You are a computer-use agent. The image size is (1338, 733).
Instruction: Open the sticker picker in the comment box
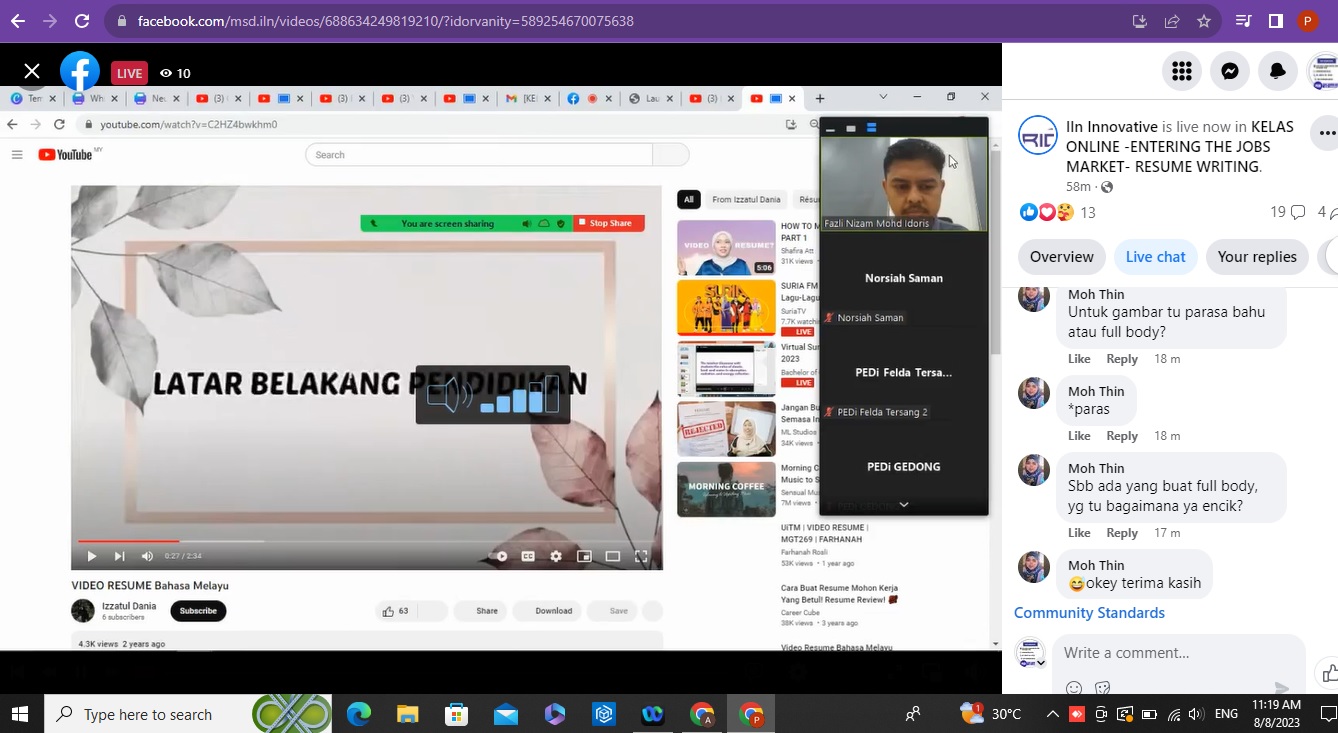pos(1103,688)
